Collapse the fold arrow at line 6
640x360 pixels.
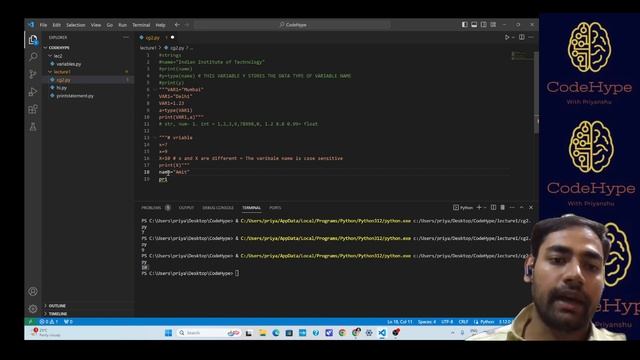tap(155, 90)
